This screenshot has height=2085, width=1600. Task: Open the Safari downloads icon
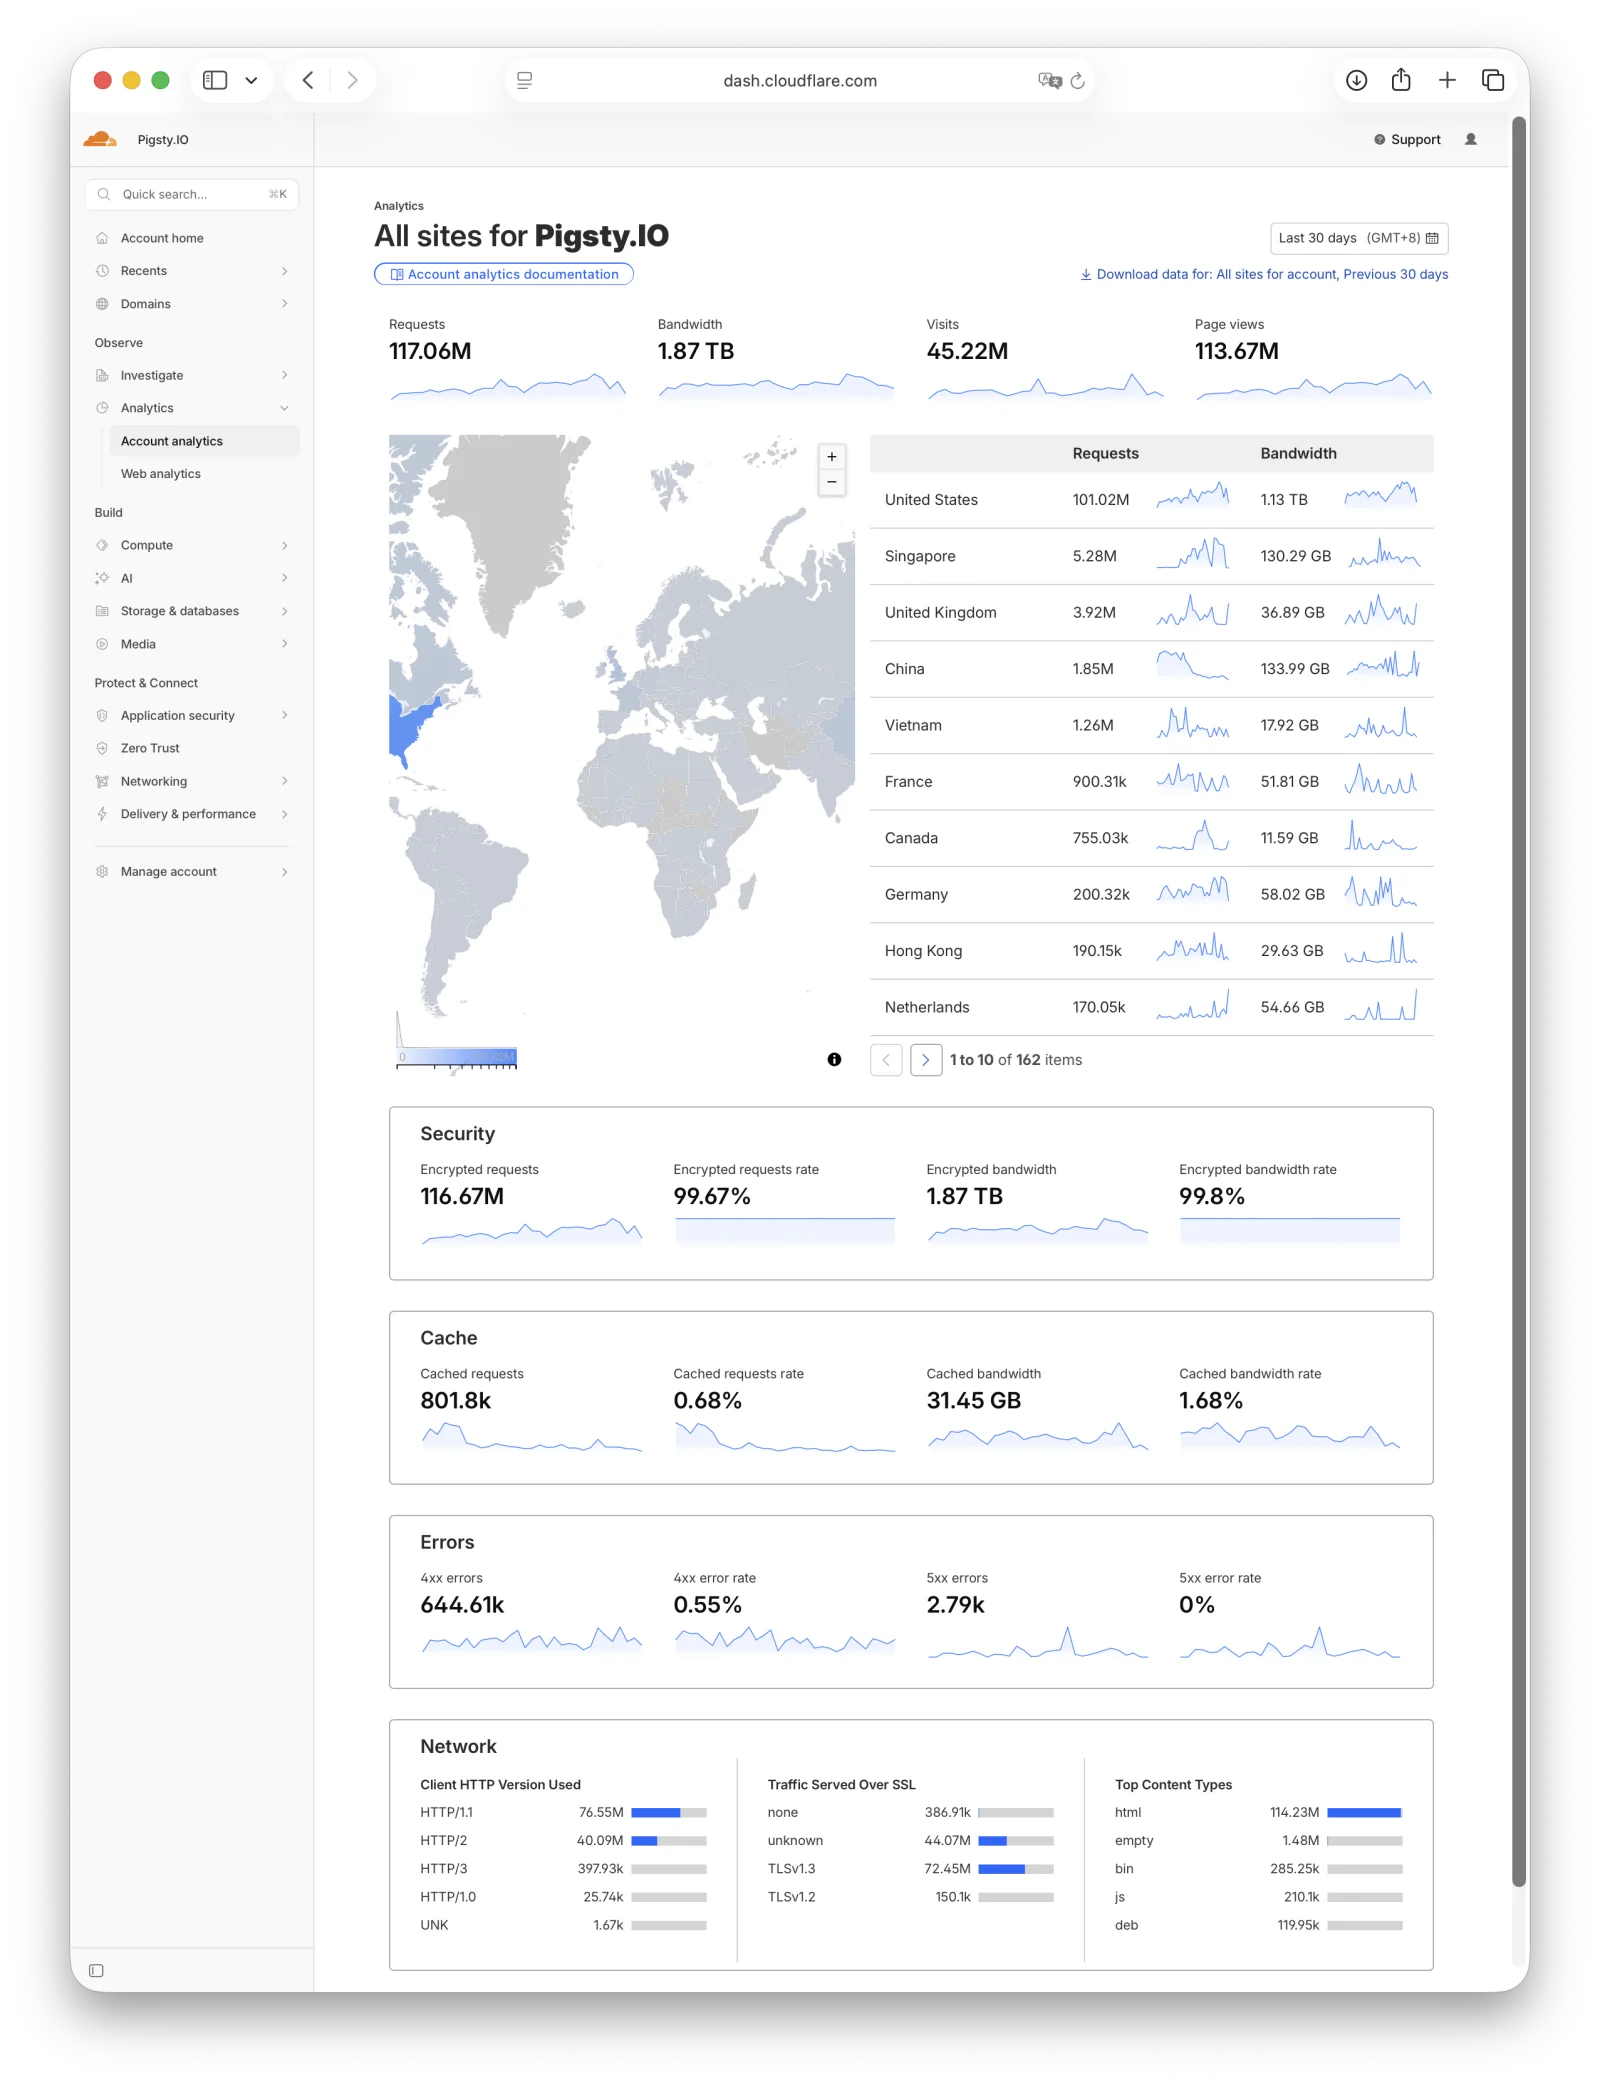click(x=1356, y=80)
